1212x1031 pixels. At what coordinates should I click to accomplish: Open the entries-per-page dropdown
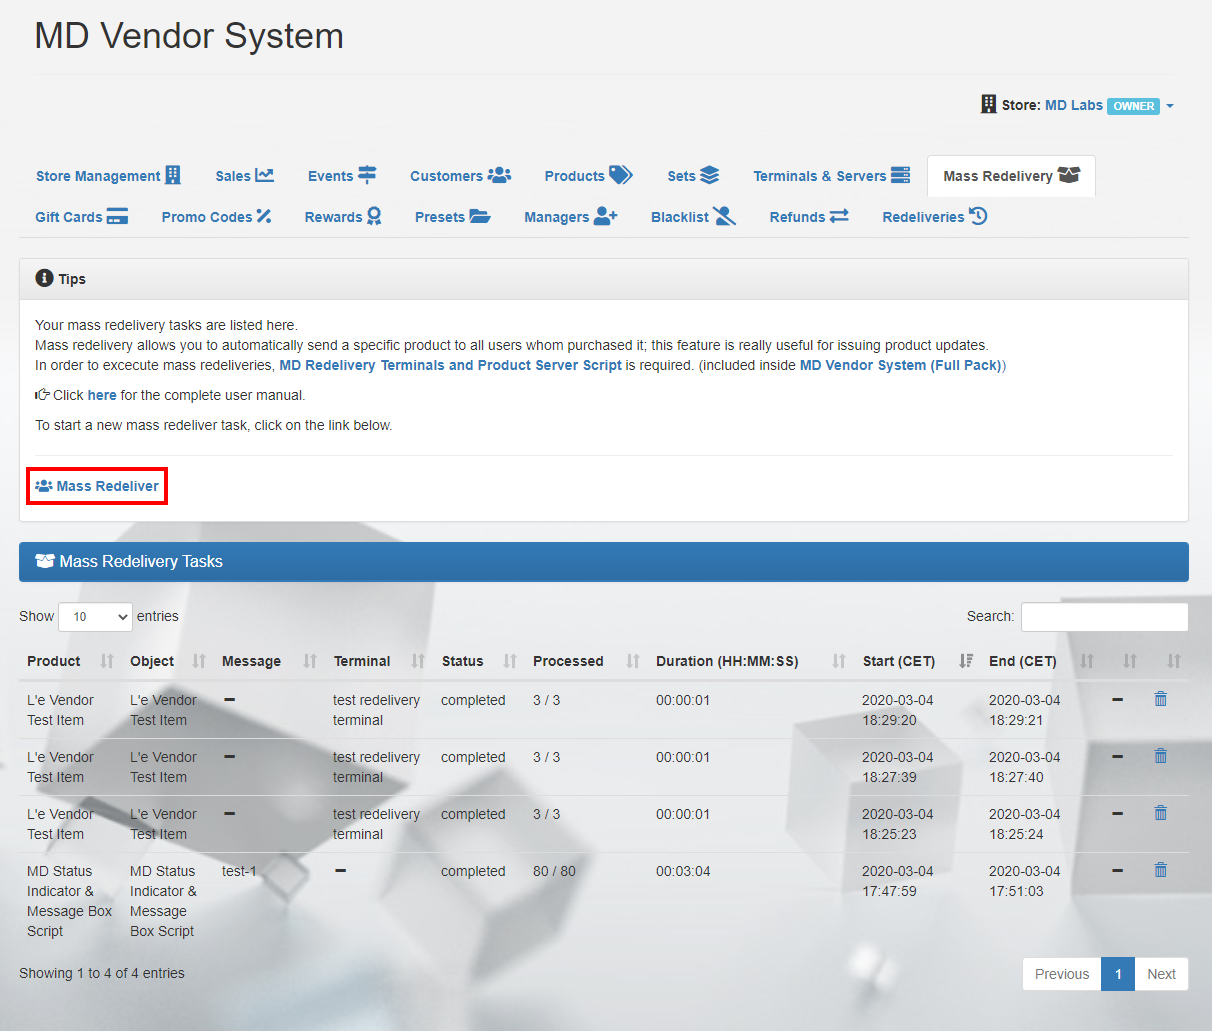pos(95,617)
